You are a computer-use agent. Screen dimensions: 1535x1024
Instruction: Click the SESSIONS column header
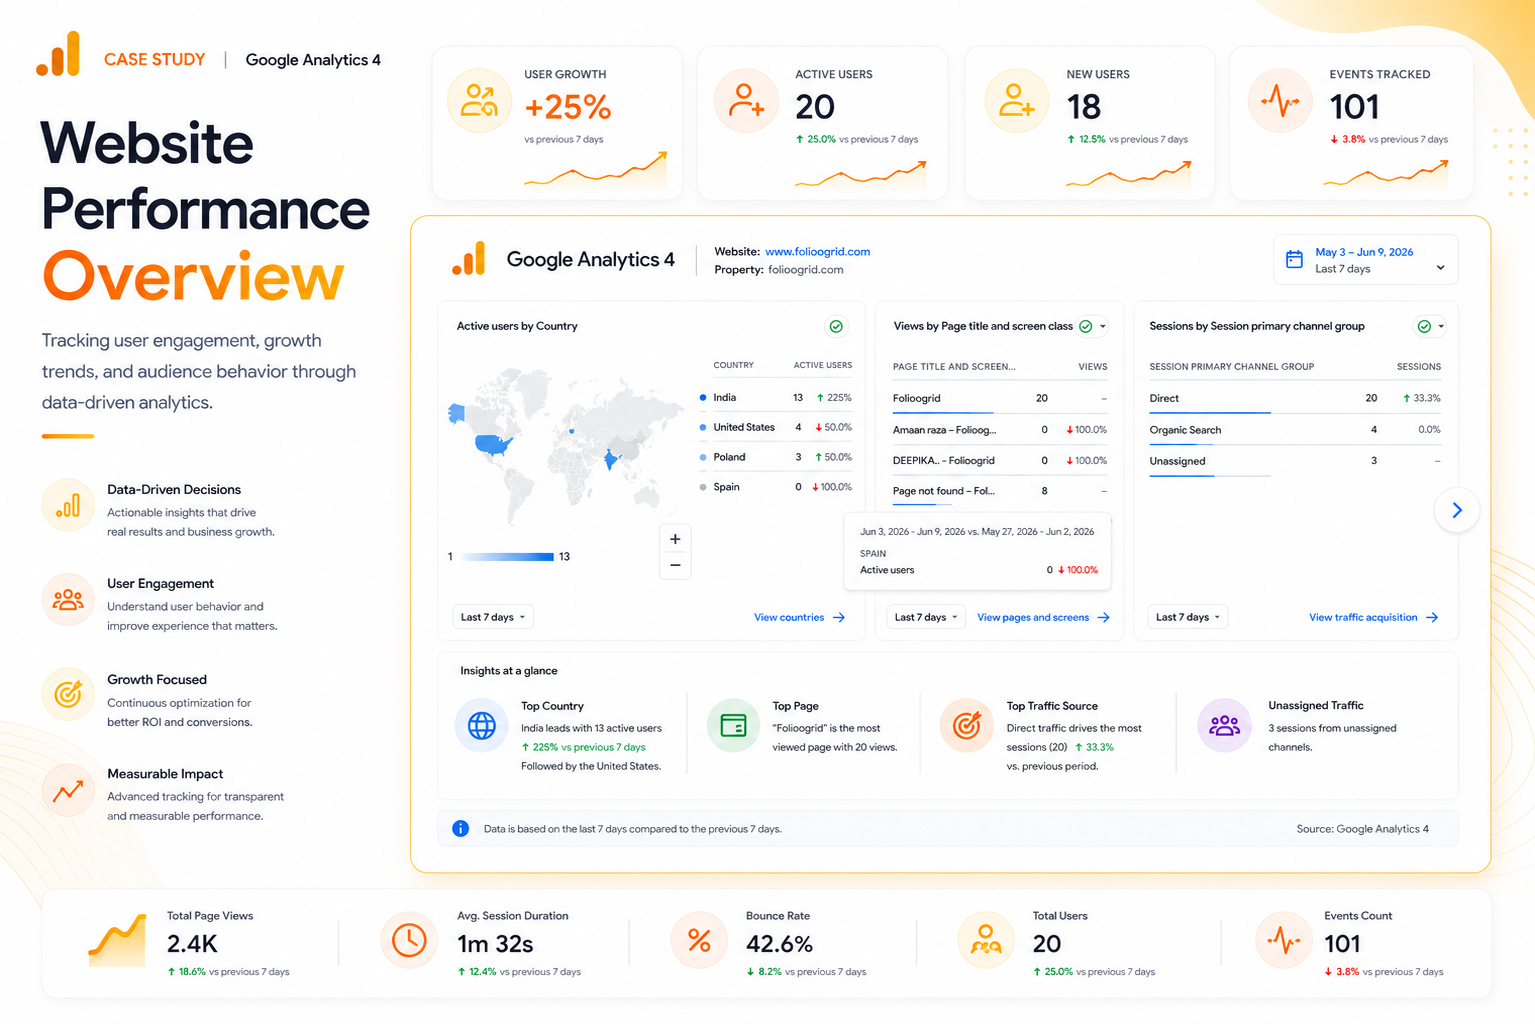[x=1419, y=366]
